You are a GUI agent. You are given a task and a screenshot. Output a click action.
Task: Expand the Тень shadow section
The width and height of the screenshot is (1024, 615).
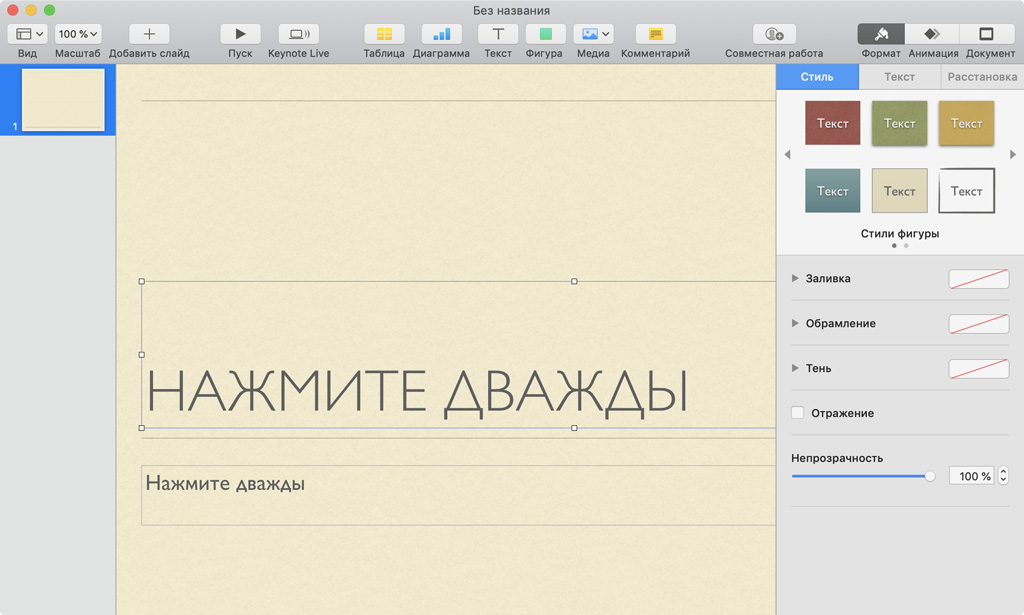click(795, 368)
